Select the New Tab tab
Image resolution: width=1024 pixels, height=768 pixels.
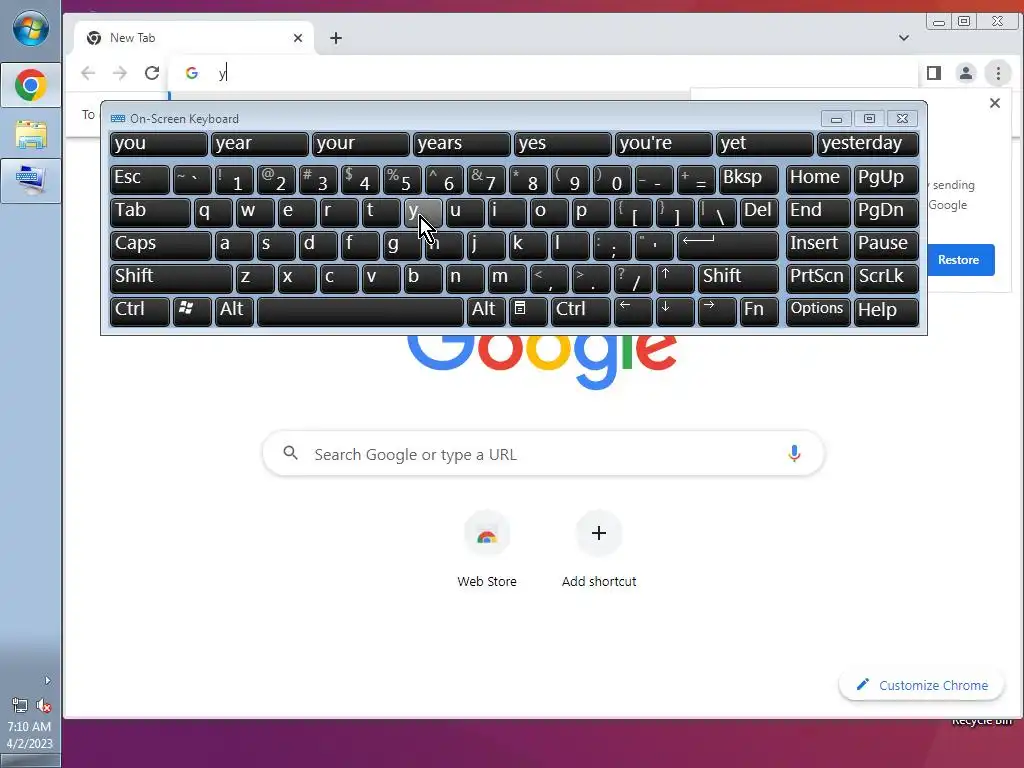193,38
